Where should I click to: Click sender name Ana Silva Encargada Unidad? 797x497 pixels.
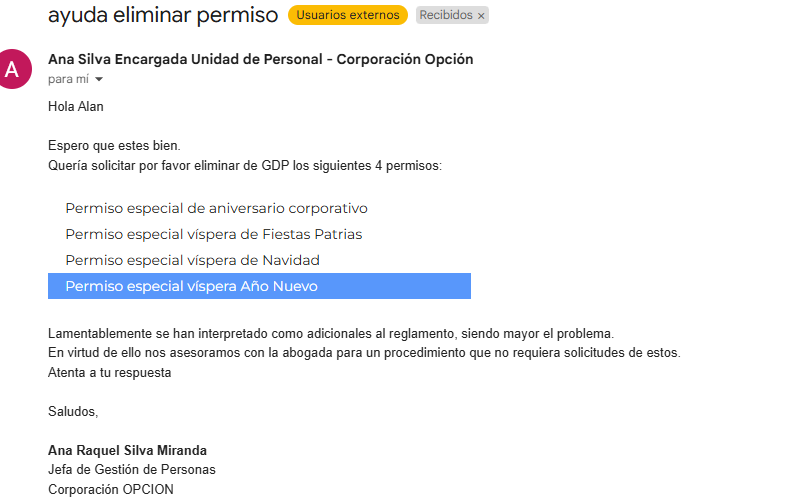pos(260,59)
